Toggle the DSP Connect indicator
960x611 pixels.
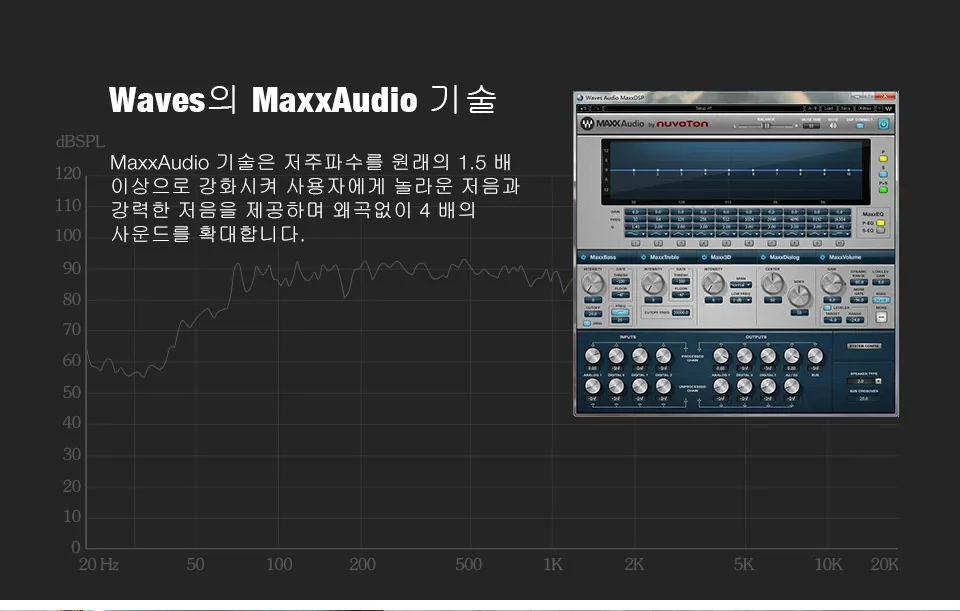pos(860,126)
